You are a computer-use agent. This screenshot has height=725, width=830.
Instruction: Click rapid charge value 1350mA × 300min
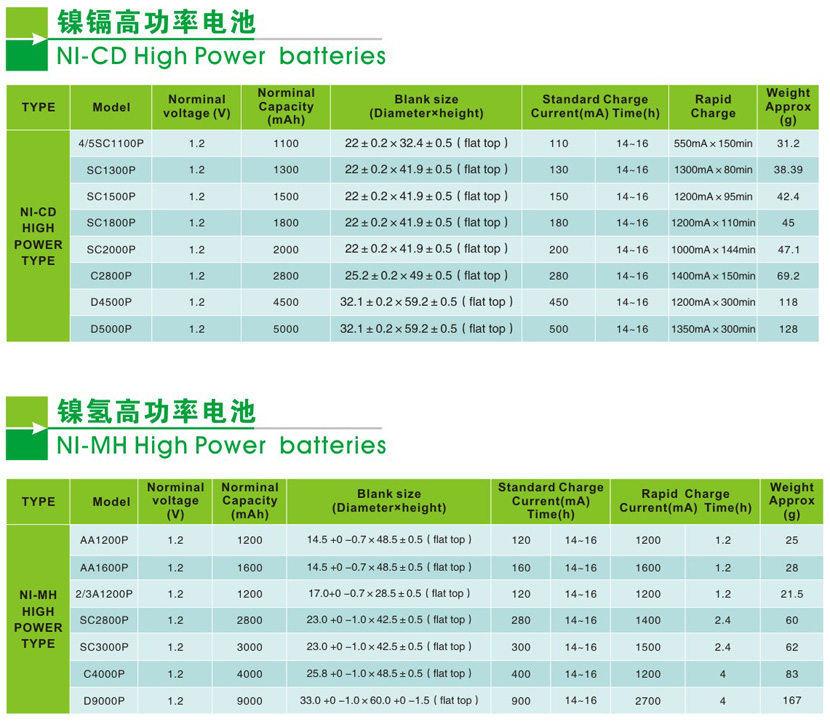pyautogui.click(x=713, y=329)
